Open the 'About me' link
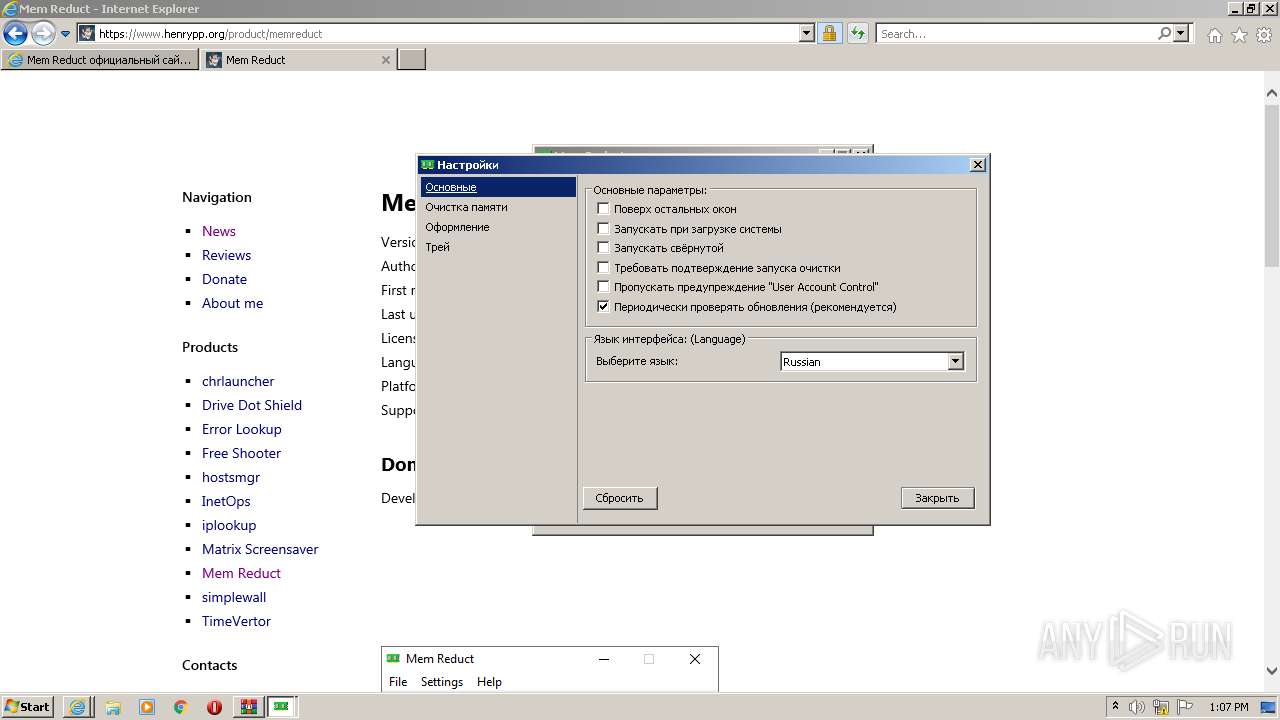1280x720 pixels. coord(232,303)
